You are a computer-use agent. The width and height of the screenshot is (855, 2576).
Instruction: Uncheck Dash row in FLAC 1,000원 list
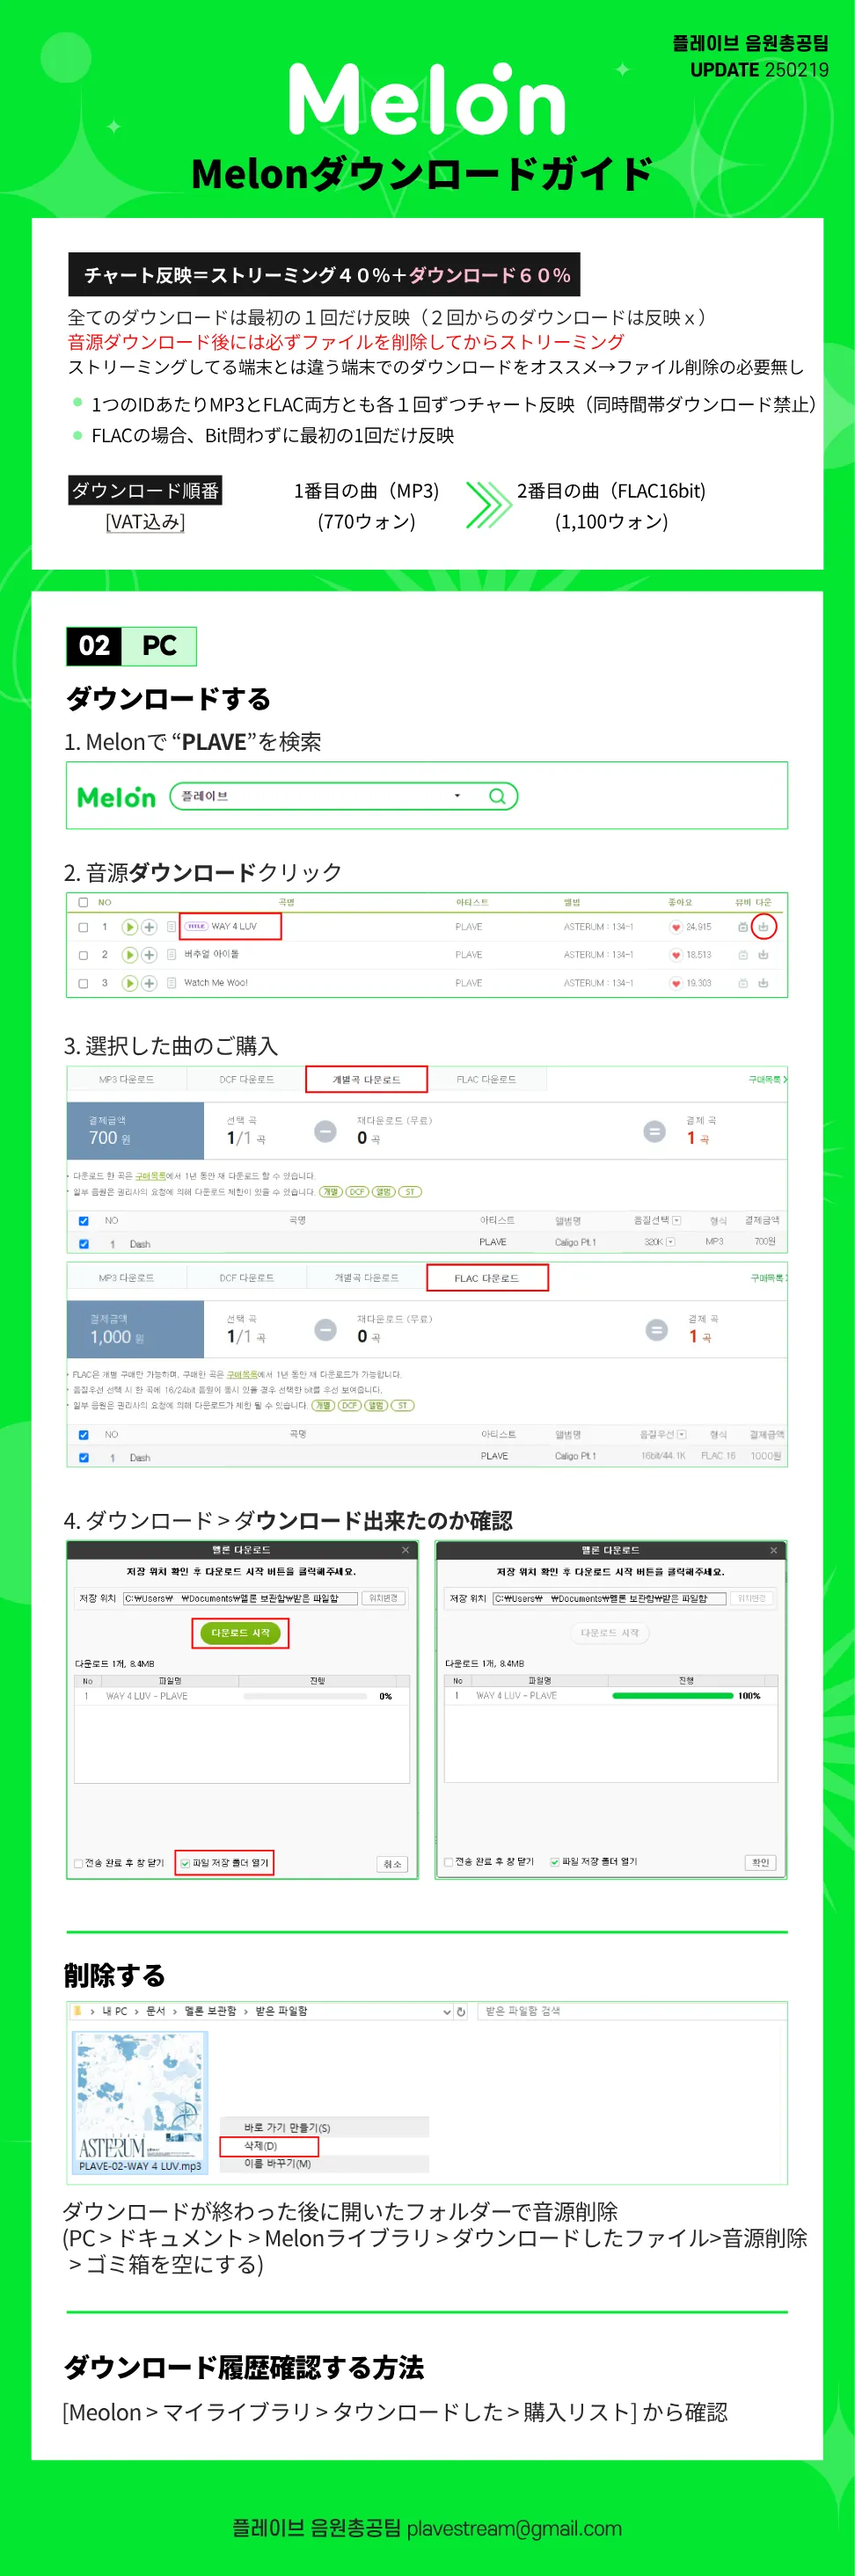(83, 1458)
